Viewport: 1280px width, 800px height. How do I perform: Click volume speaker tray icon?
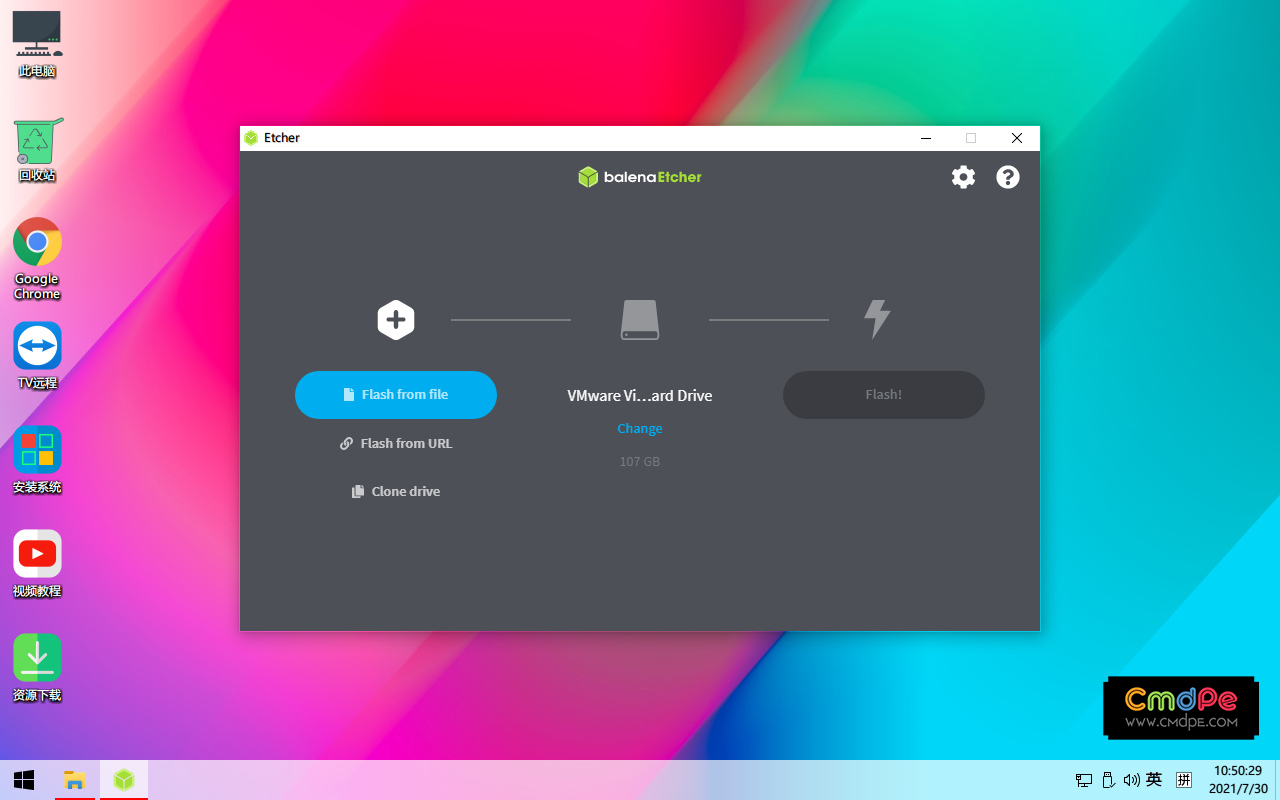click(x=1131, y=780)
